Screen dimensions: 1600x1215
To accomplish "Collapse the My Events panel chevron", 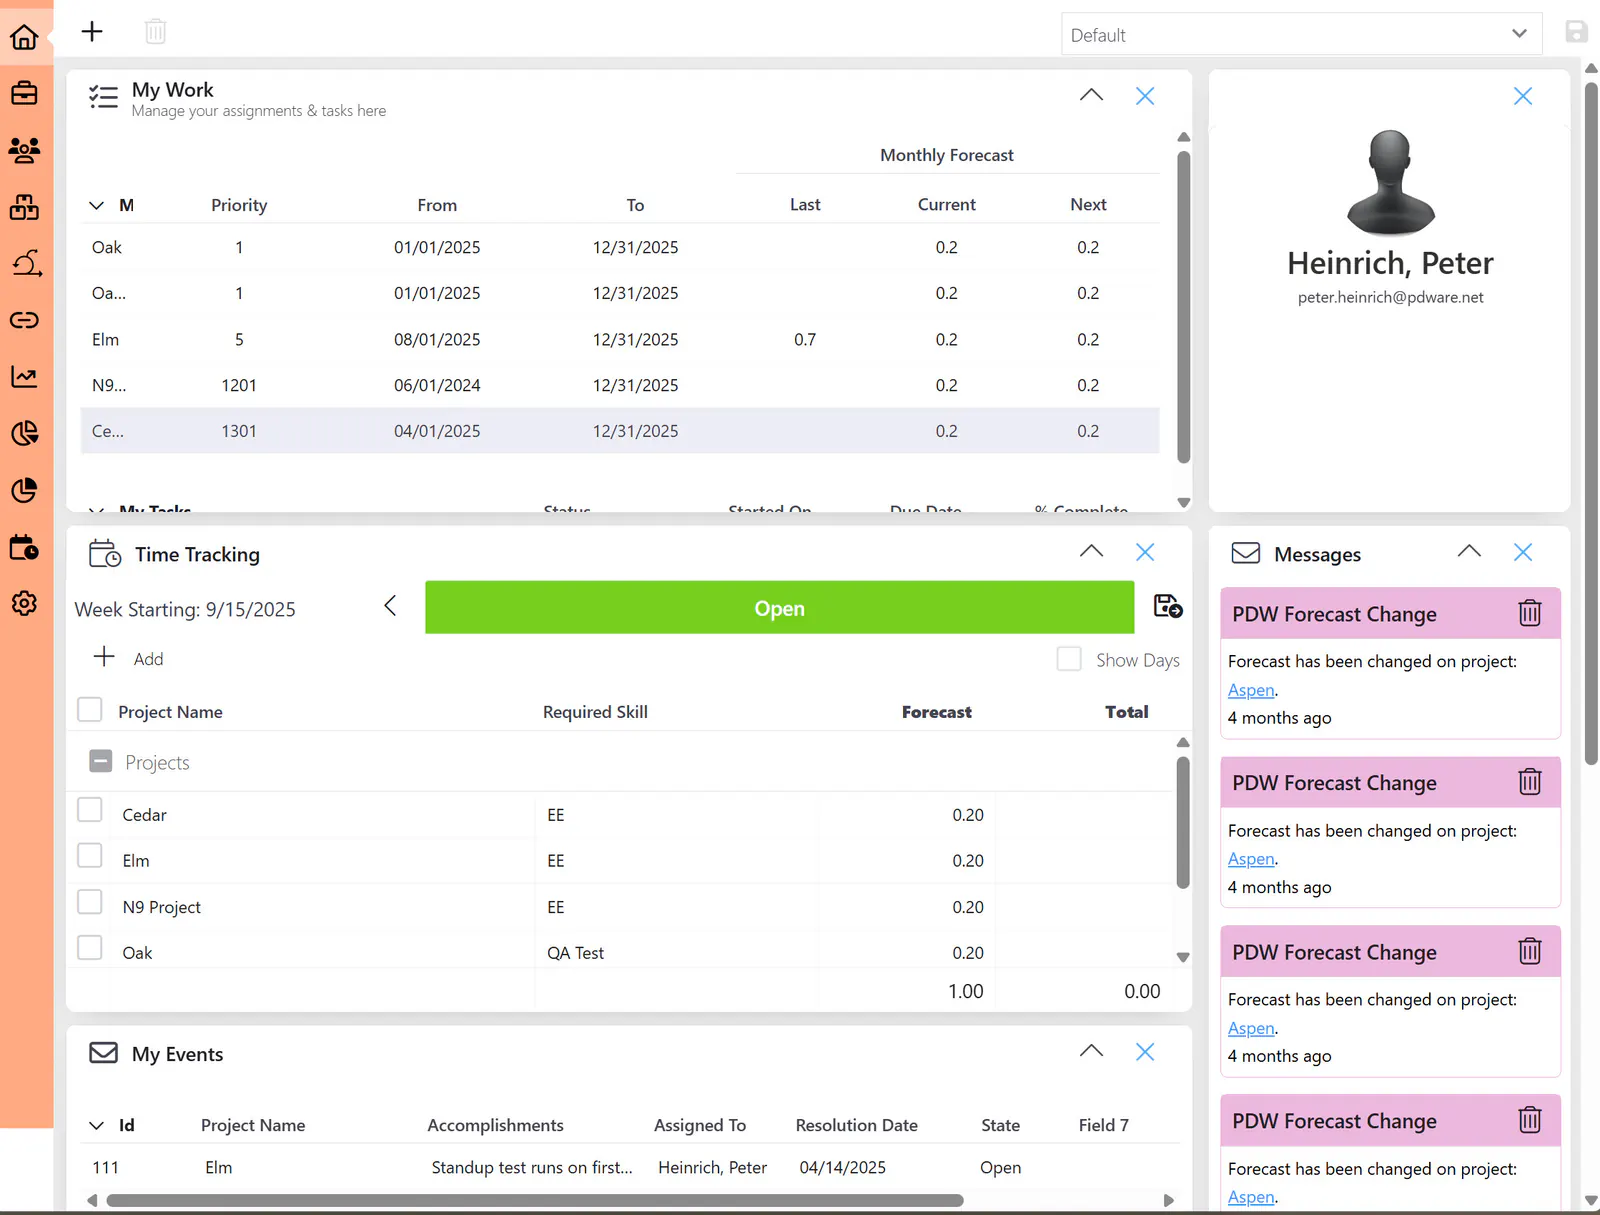I will (1091, 1051).
